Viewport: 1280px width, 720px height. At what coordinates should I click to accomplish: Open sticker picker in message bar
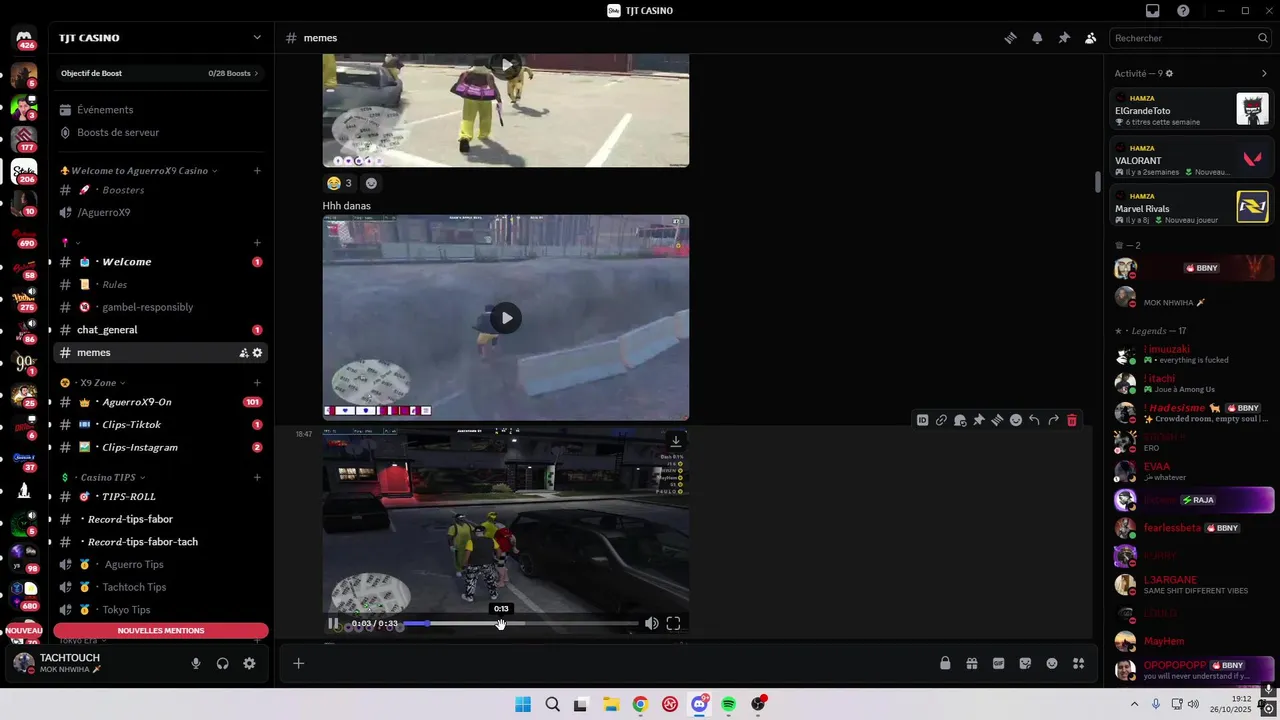click(1025, 663)
